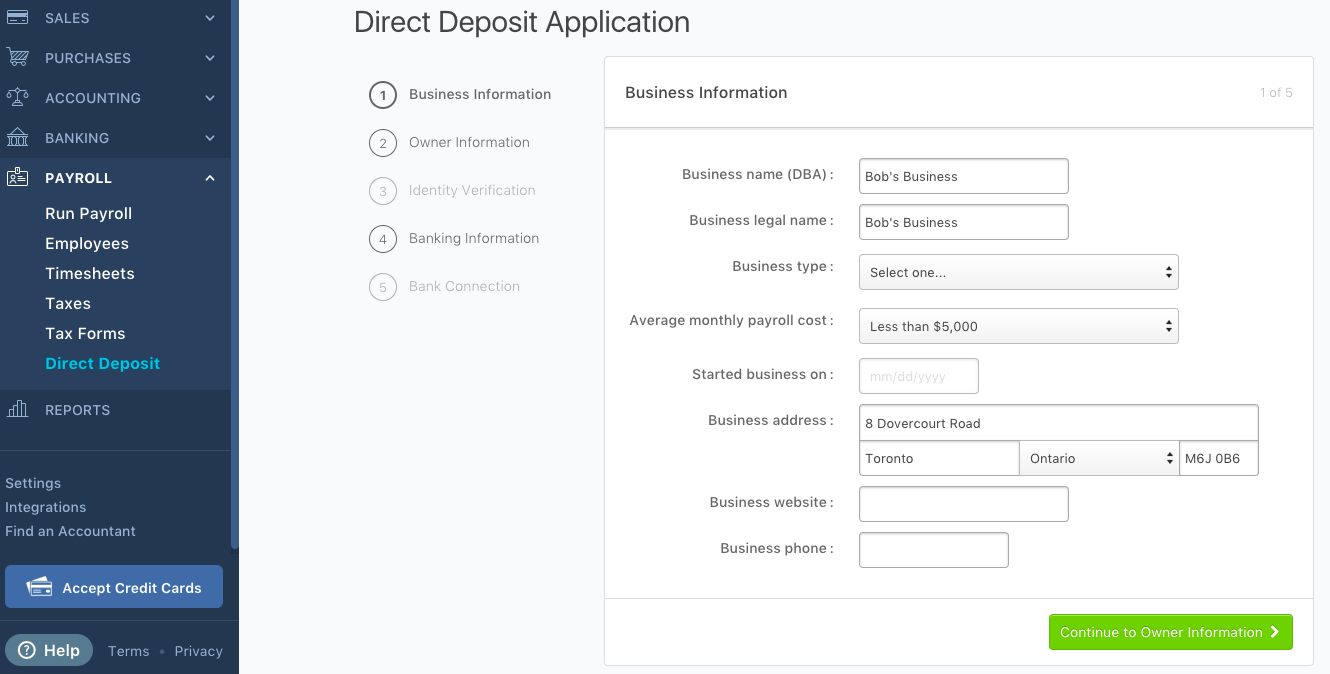The height and width of the screenshot is (674, 1330).
Task: Click the street address field
Action: pyautogui.click(x=1059, y=423)
